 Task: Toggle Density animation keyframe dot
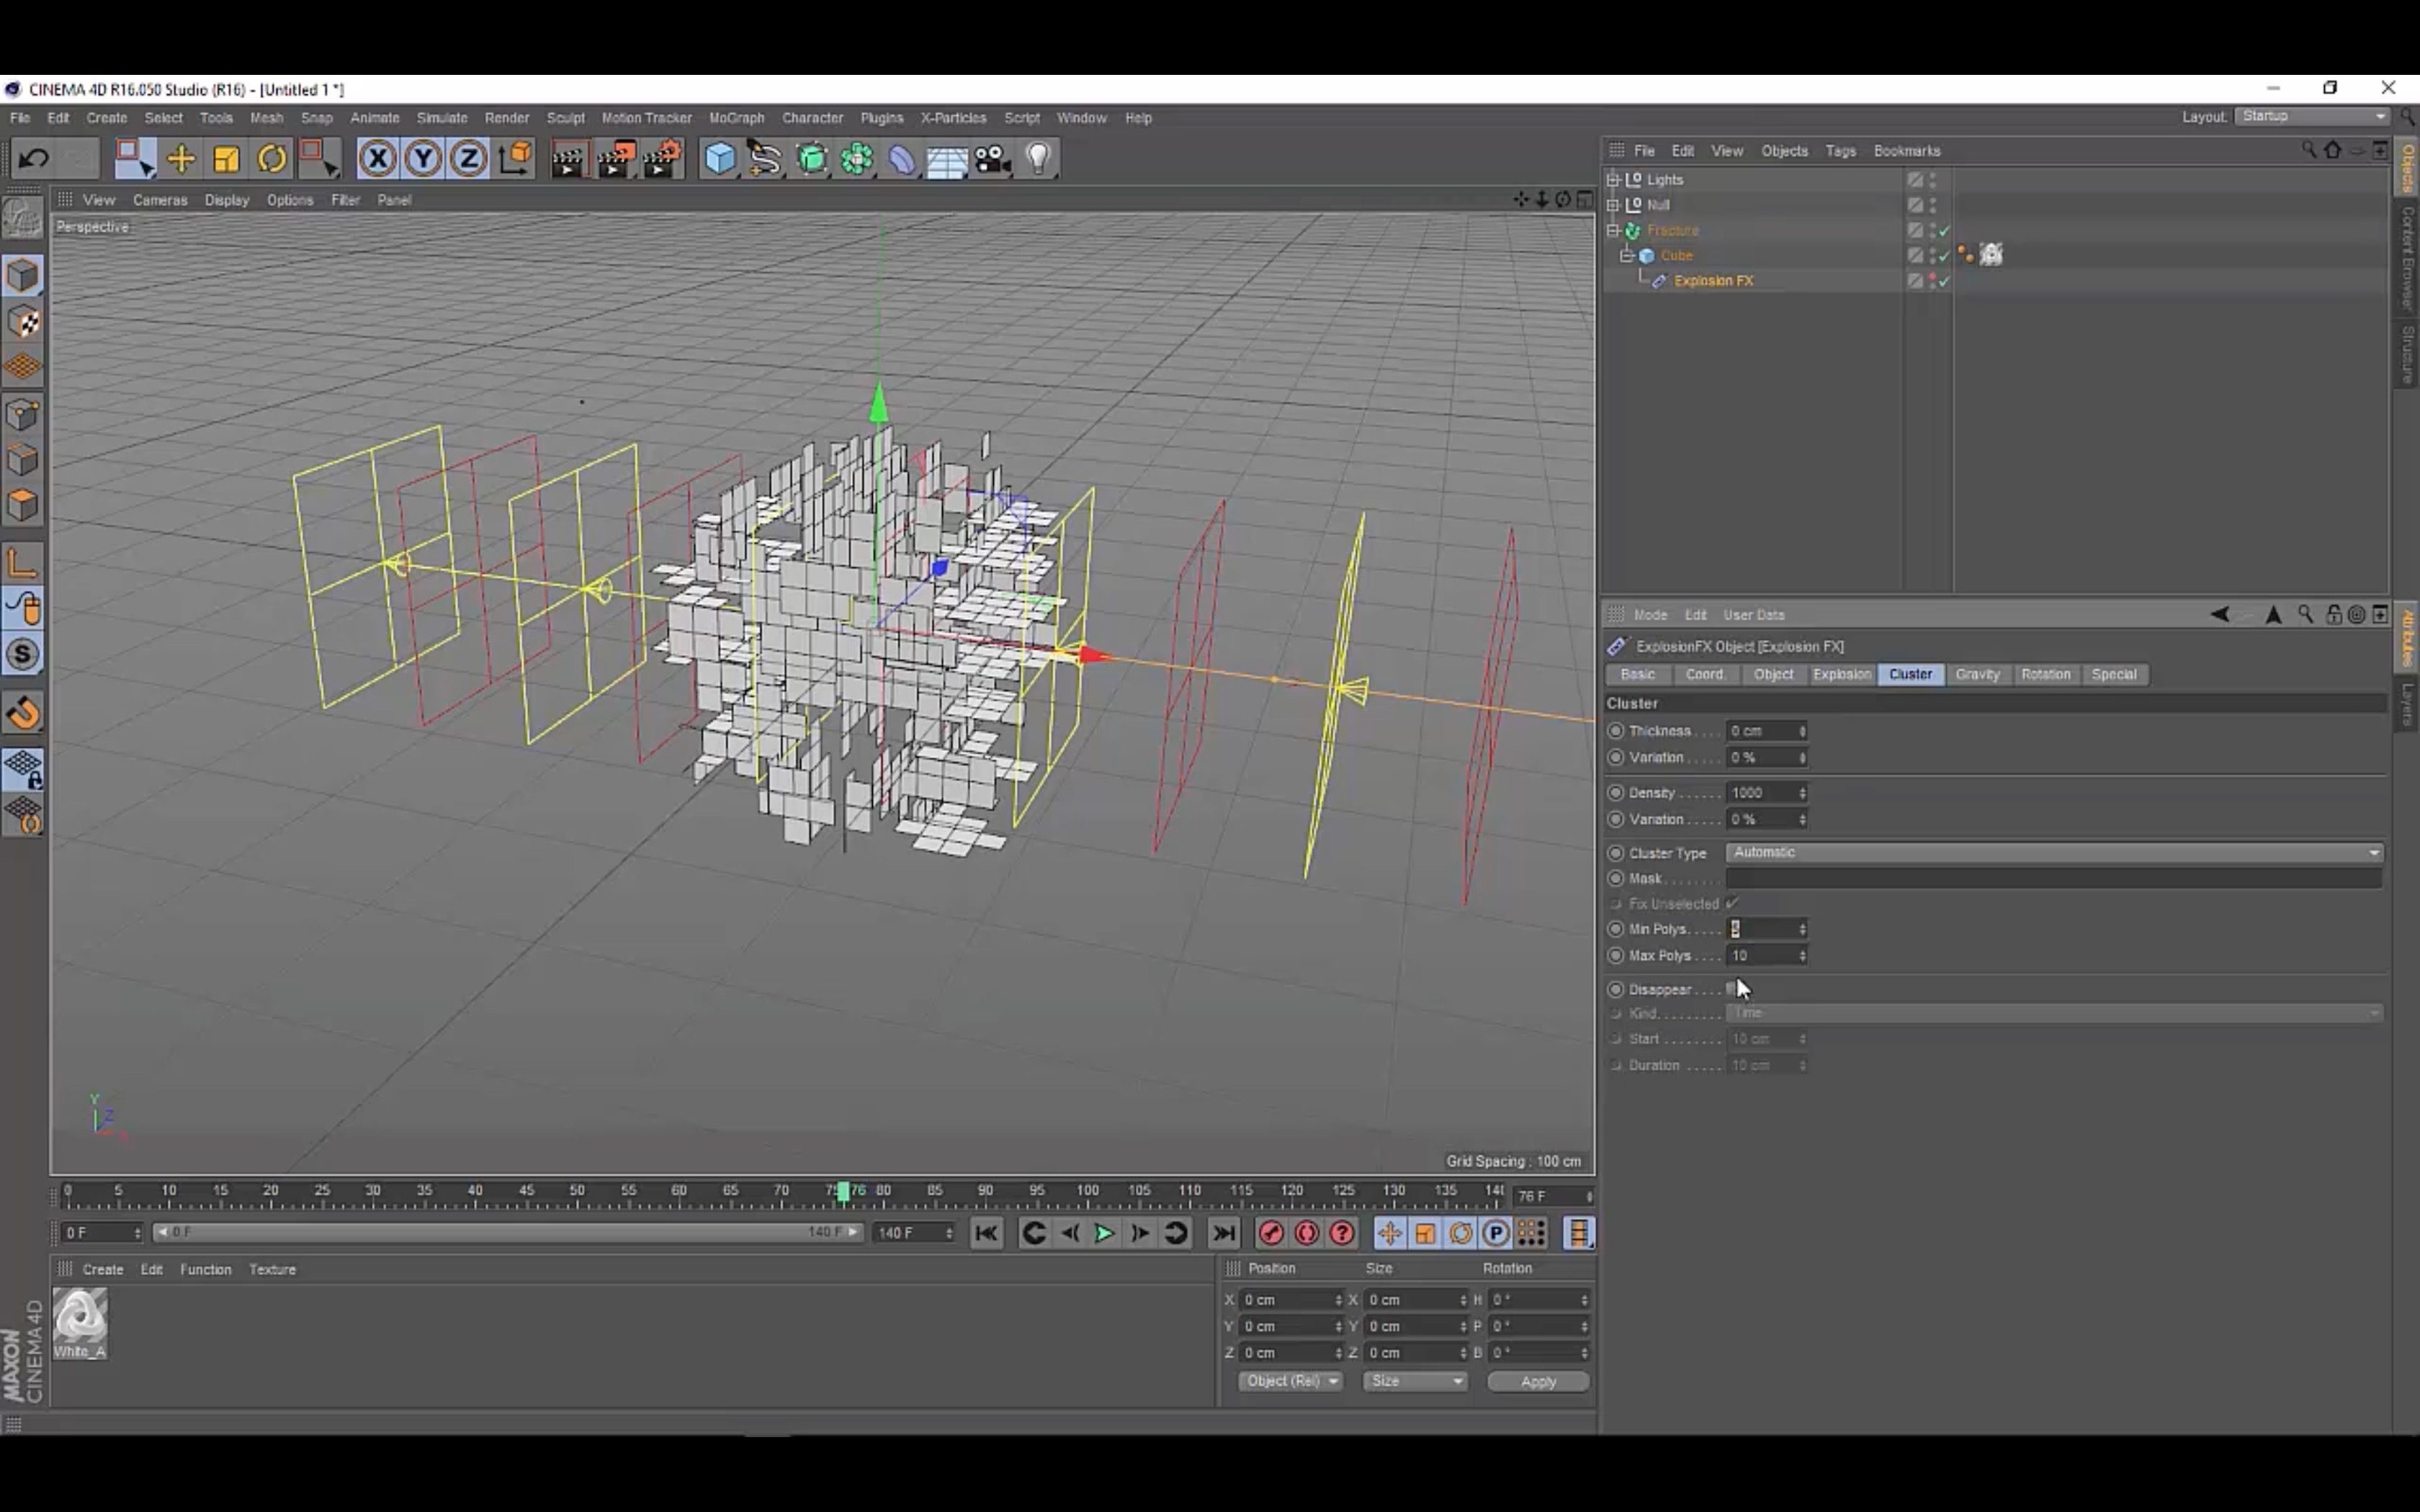click(x=1615, y=793)
